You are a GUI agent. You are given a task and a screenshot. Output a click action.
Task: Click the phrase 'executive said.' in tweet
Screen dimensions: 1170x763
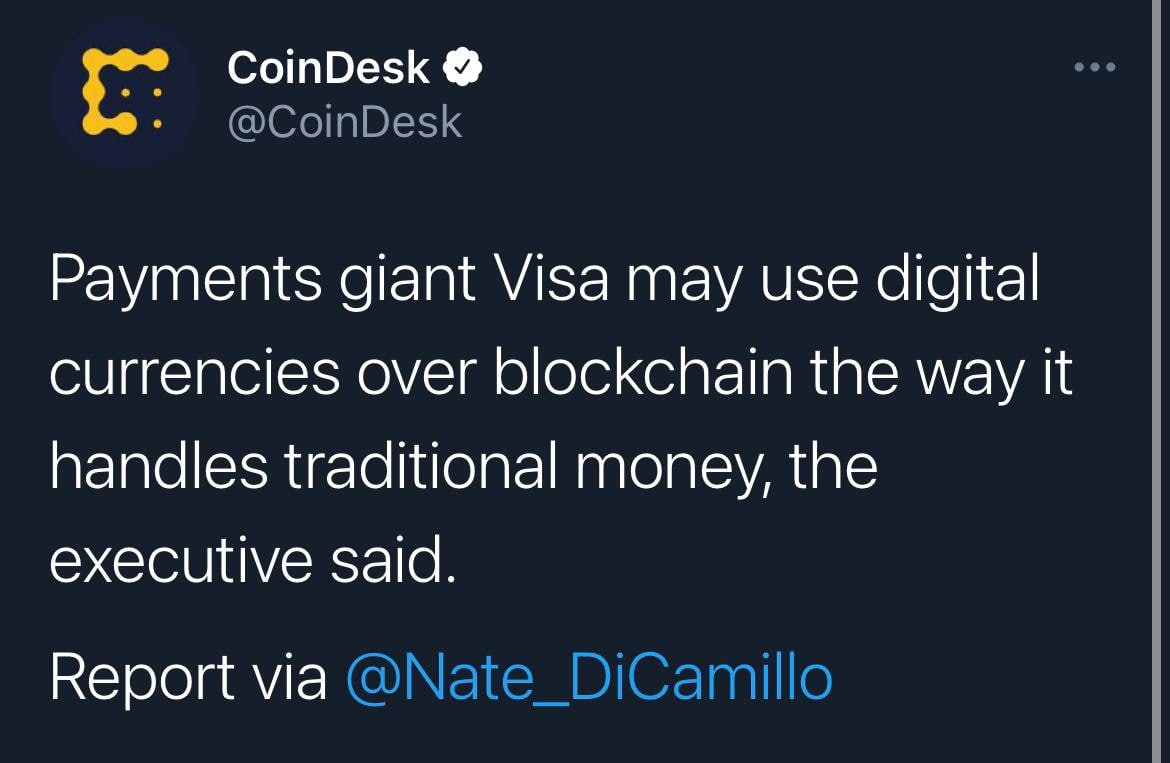click(253, 561)
